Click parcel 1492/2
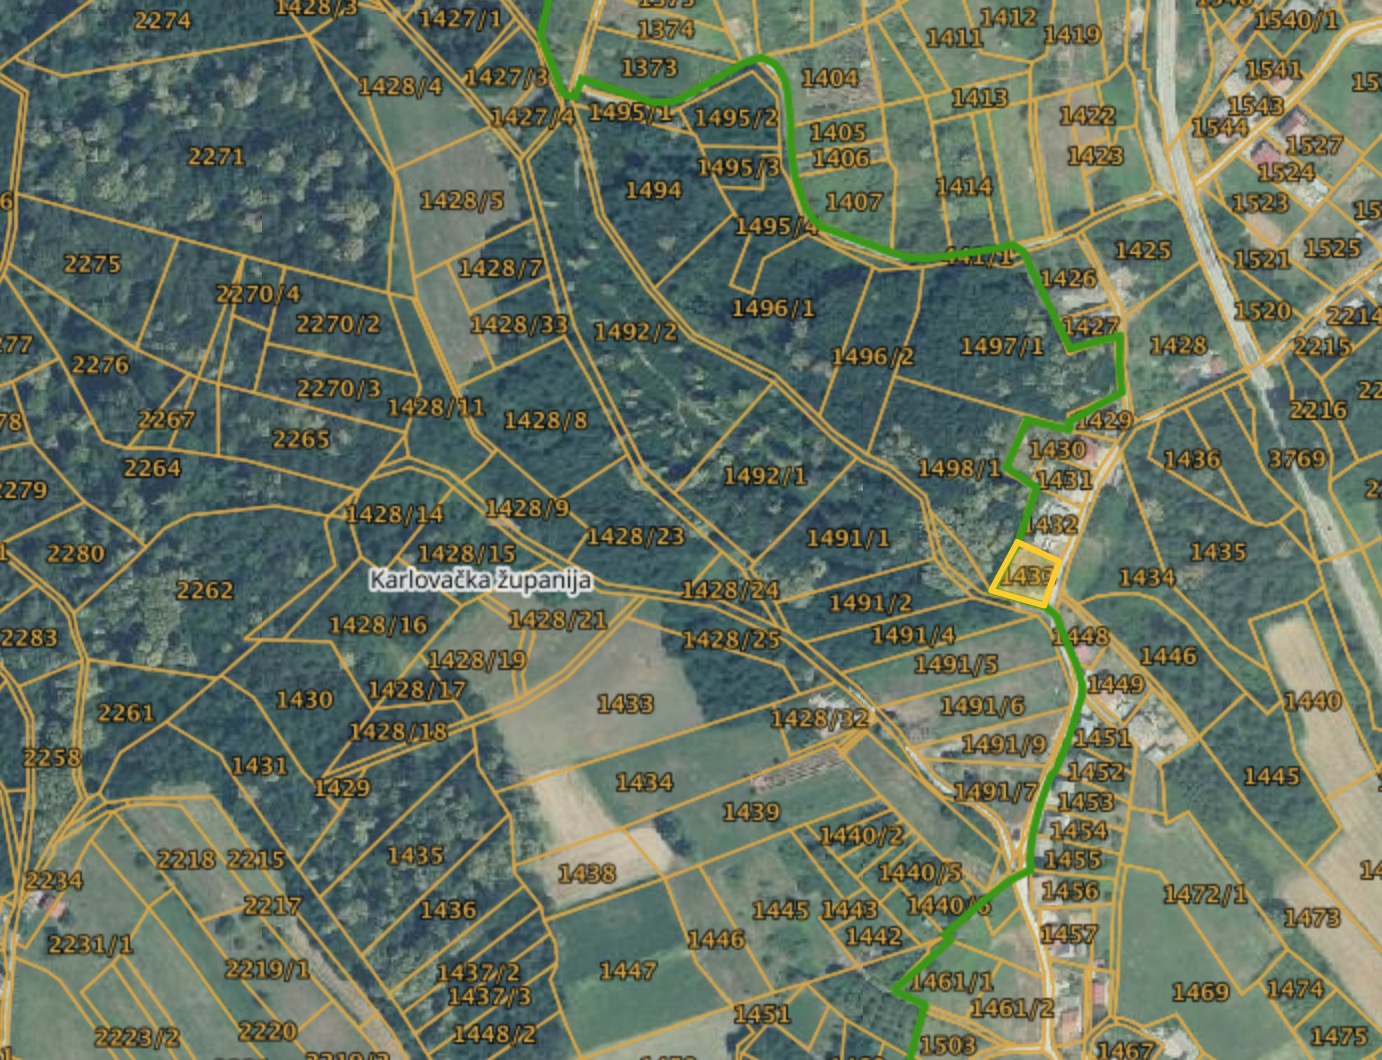 [x=635, y=332]
